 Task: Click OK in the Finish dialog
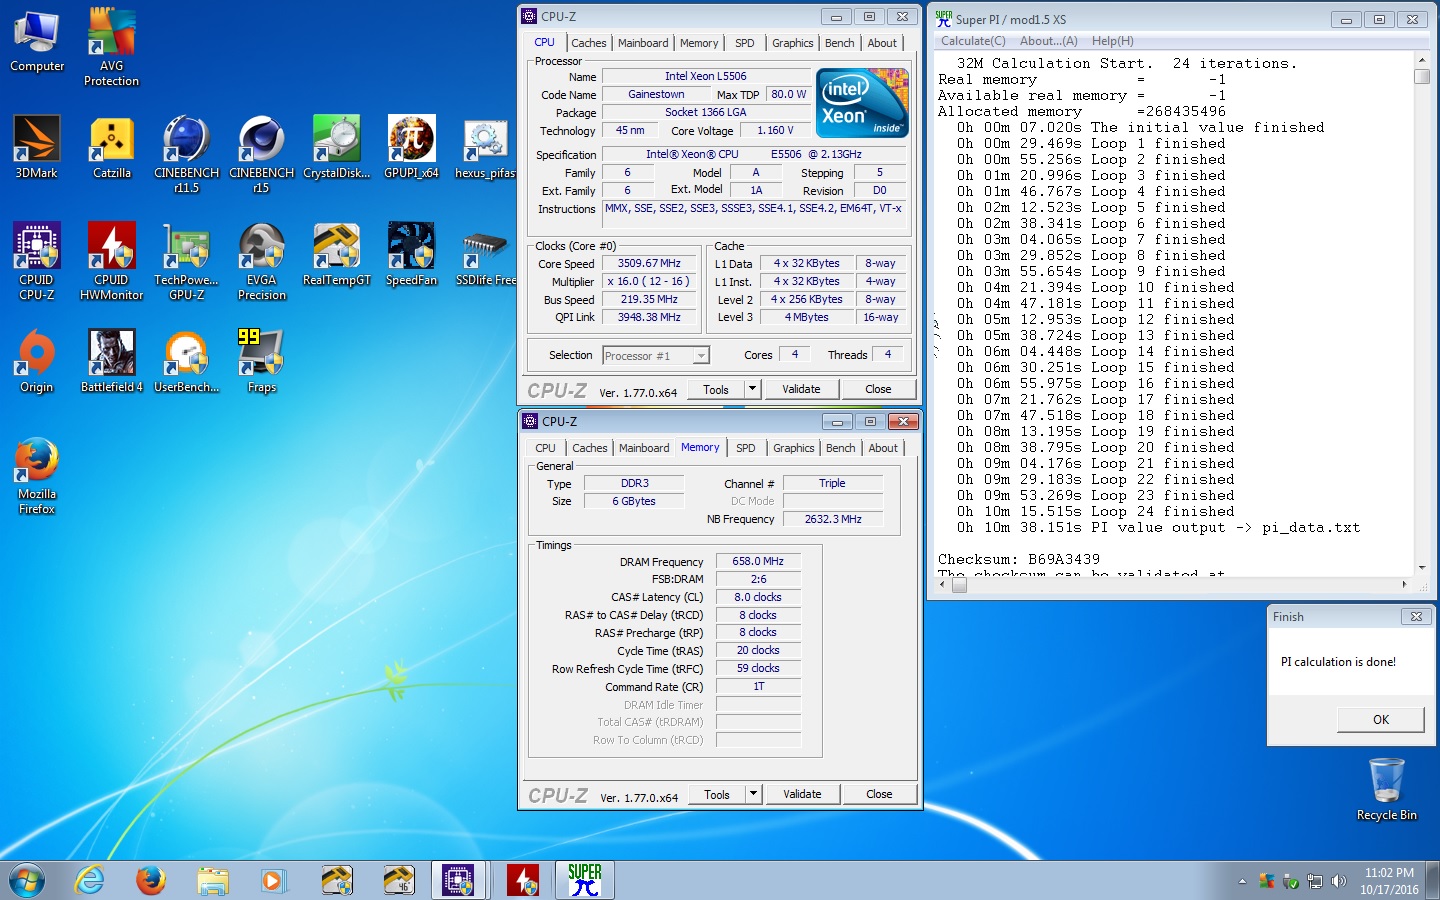(x=1381, y=719)
